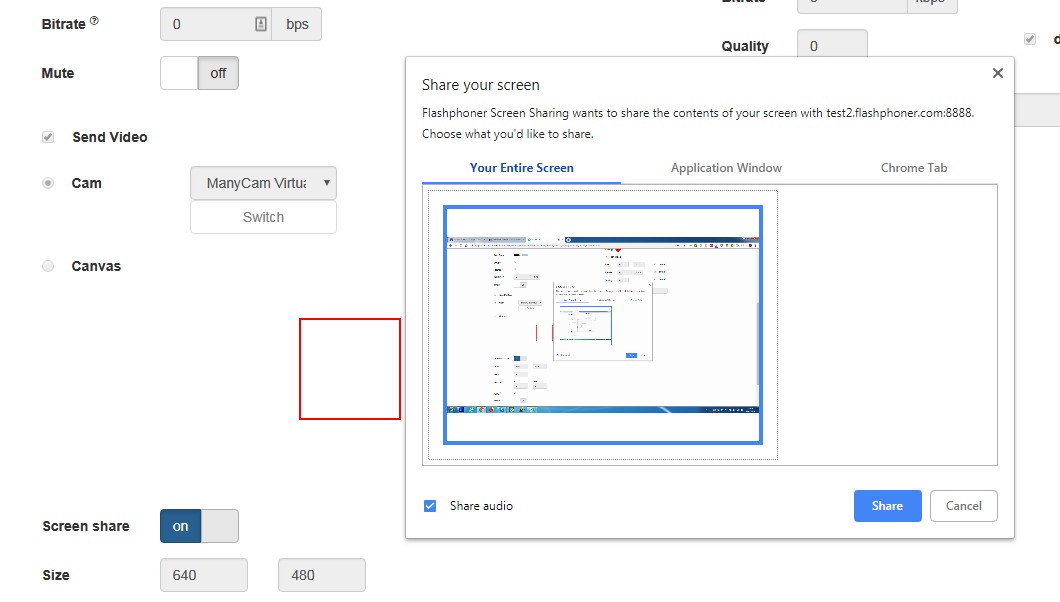Click the icon inside the Bitrate bps field
Image resolution: width=1060 pixels, height=602 pixels.
click(261, 24)
